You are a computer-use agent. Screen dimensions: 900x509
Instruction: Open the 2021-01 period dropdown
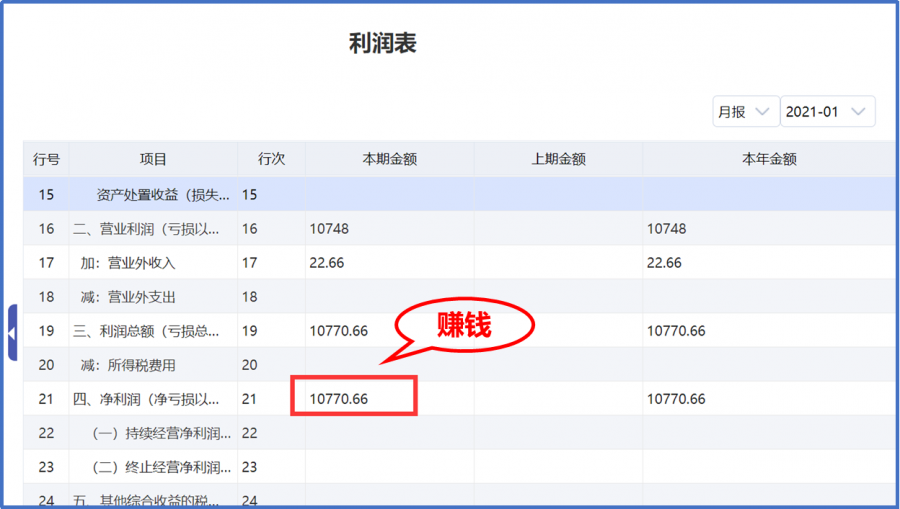coord(826,112)
